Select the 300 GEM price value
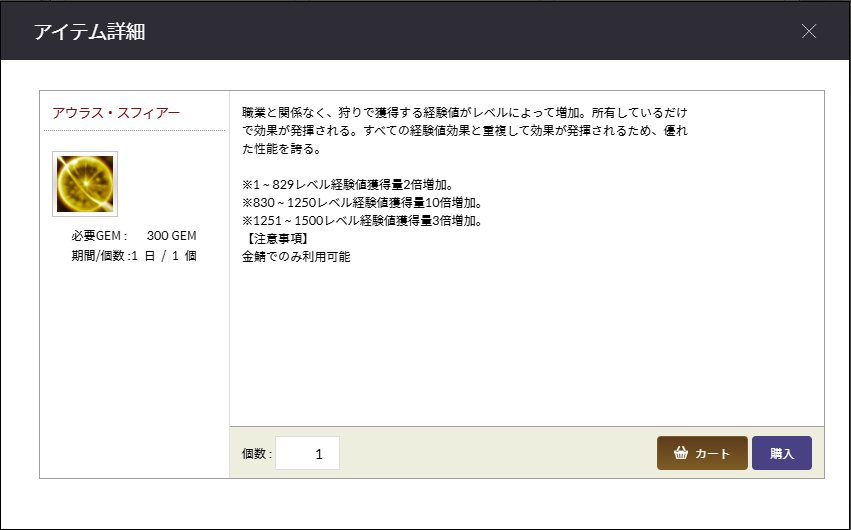Screen dimensions: 851x530 coord(171,236)
